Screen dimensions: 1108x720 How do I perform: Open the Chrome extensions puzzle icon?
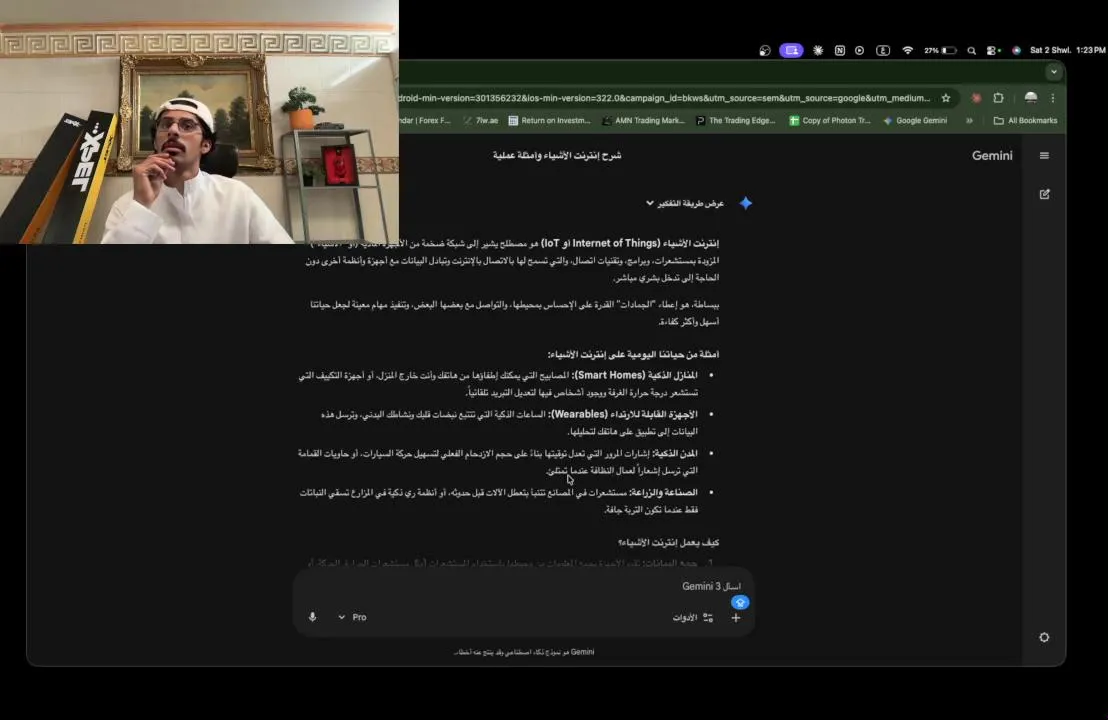[x=998, y=98]
